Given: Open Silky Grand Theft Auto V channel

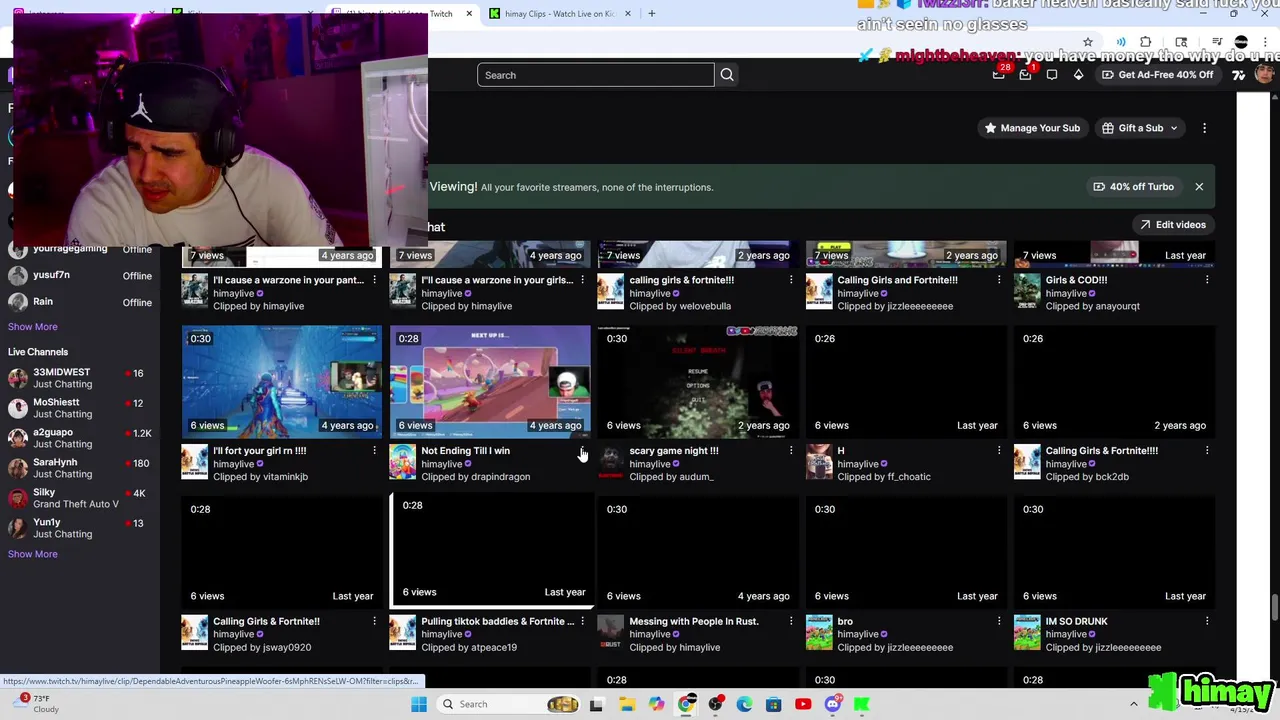Looking at the screenshot, I should point(78,498).
